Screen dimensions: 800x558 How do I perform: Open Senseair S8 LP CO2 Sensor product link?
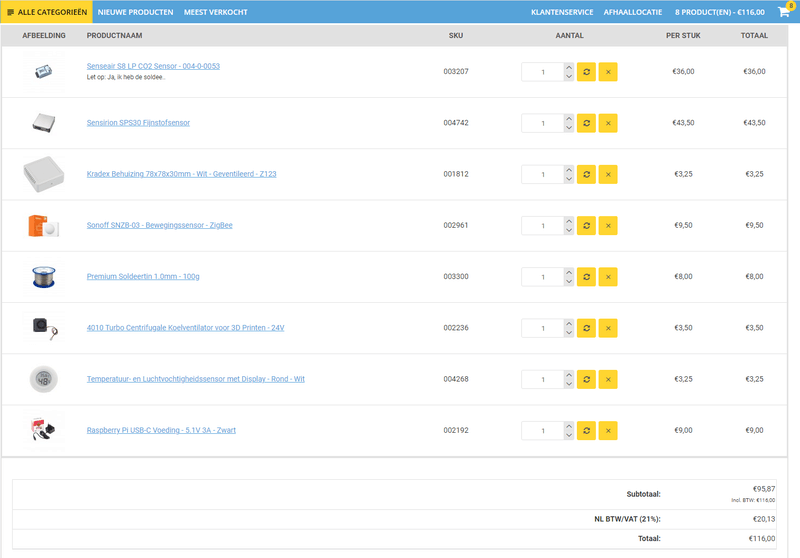[x=153, y=66]
